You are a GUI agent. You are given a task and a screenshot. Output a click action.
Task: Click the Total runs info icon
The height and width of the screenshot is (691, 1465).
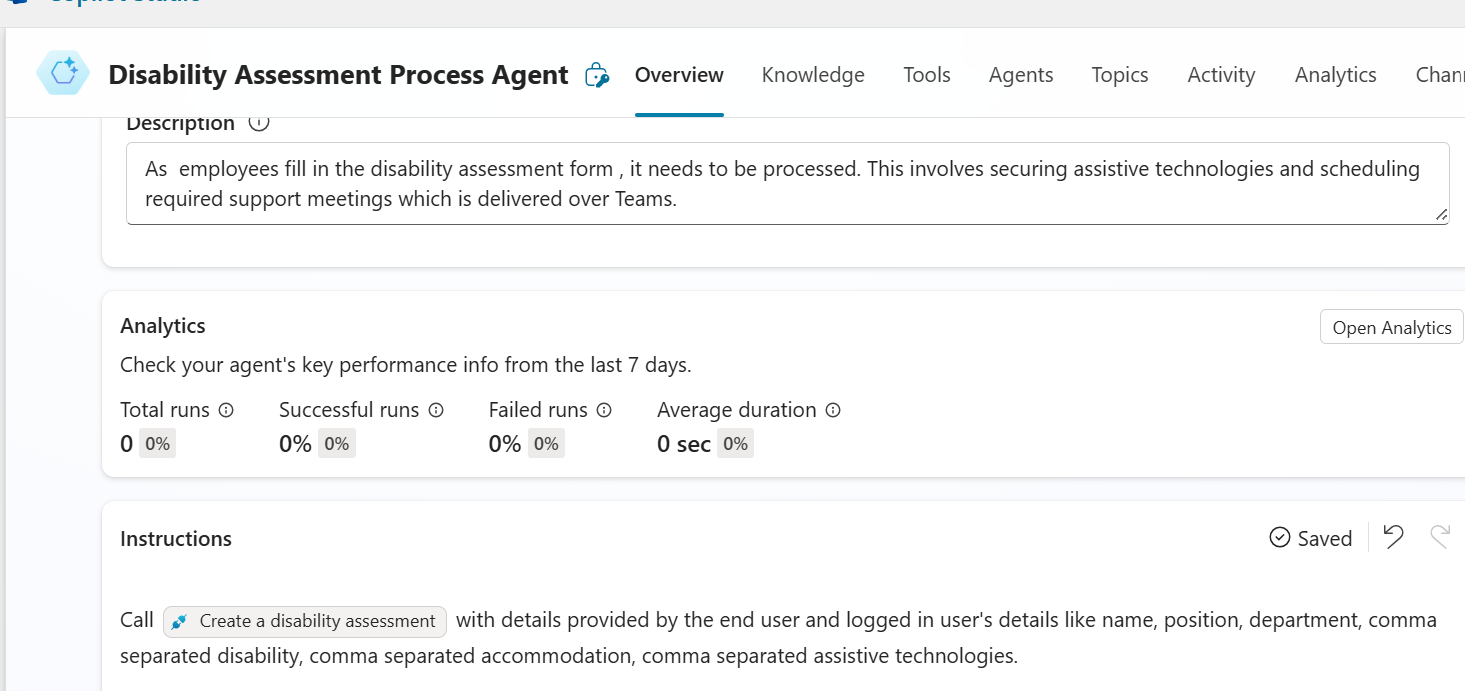point(226,410)
